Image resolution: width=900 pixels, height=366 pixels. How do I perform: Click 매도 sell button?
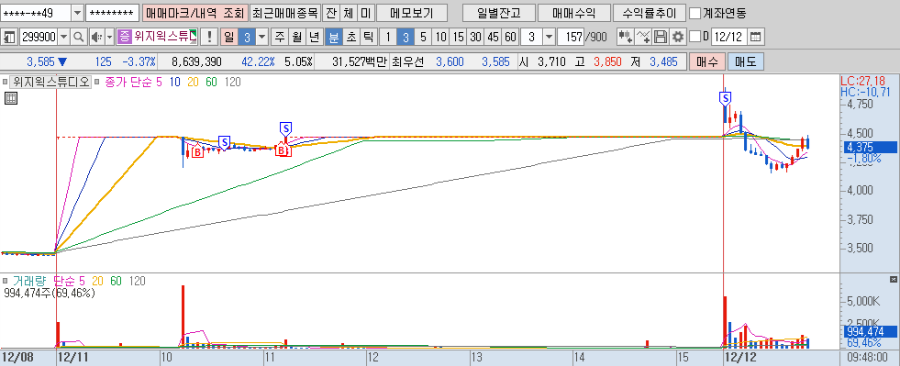(746, 62)
